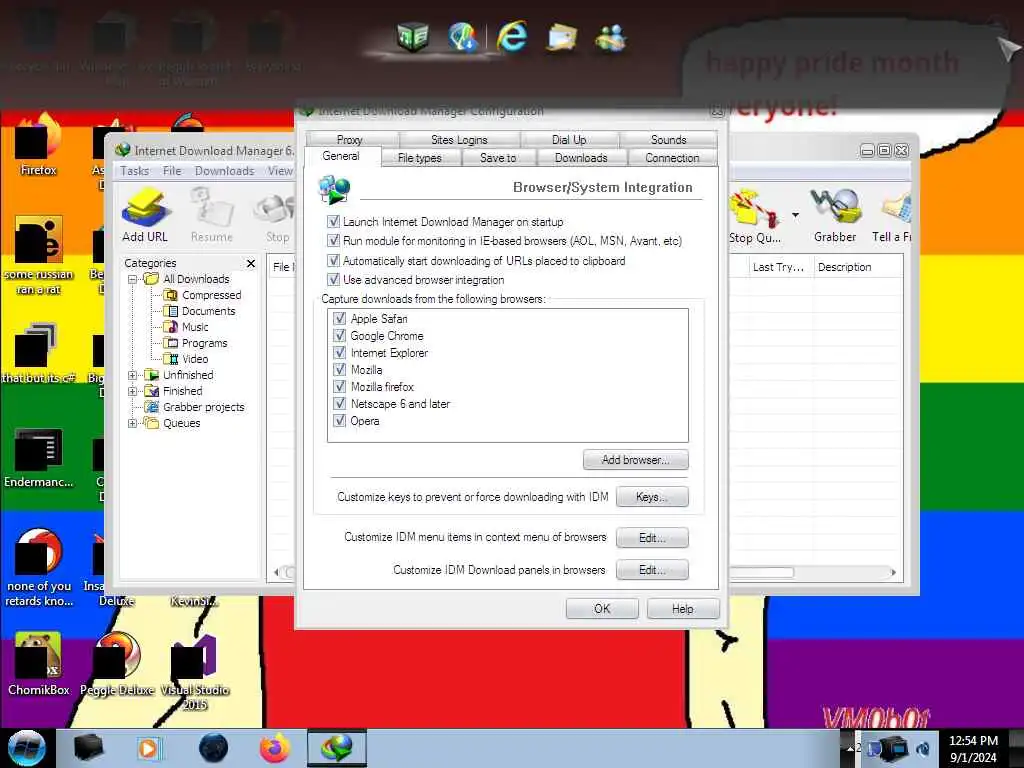Uncheck Apple Safari browser

coord(340,318)
